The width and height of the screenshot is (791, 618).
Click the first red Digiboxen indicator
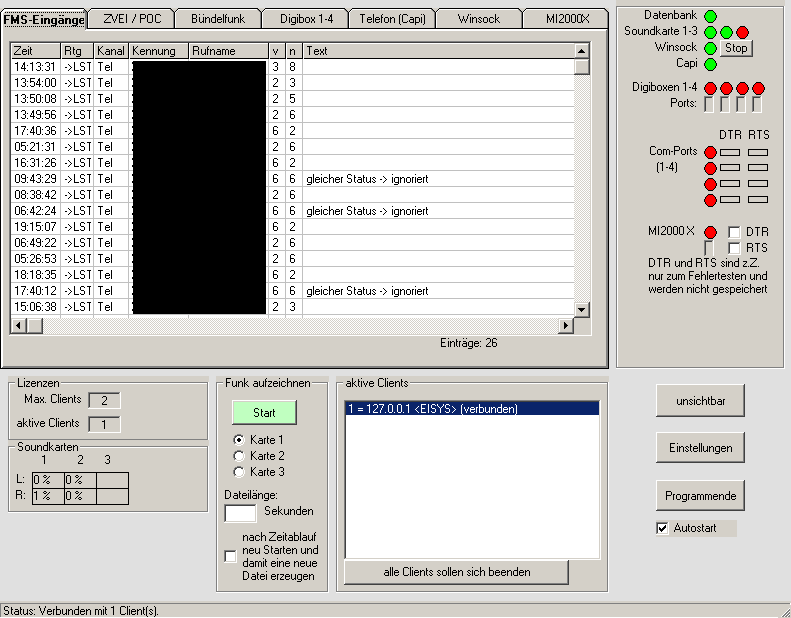point(710,88)
